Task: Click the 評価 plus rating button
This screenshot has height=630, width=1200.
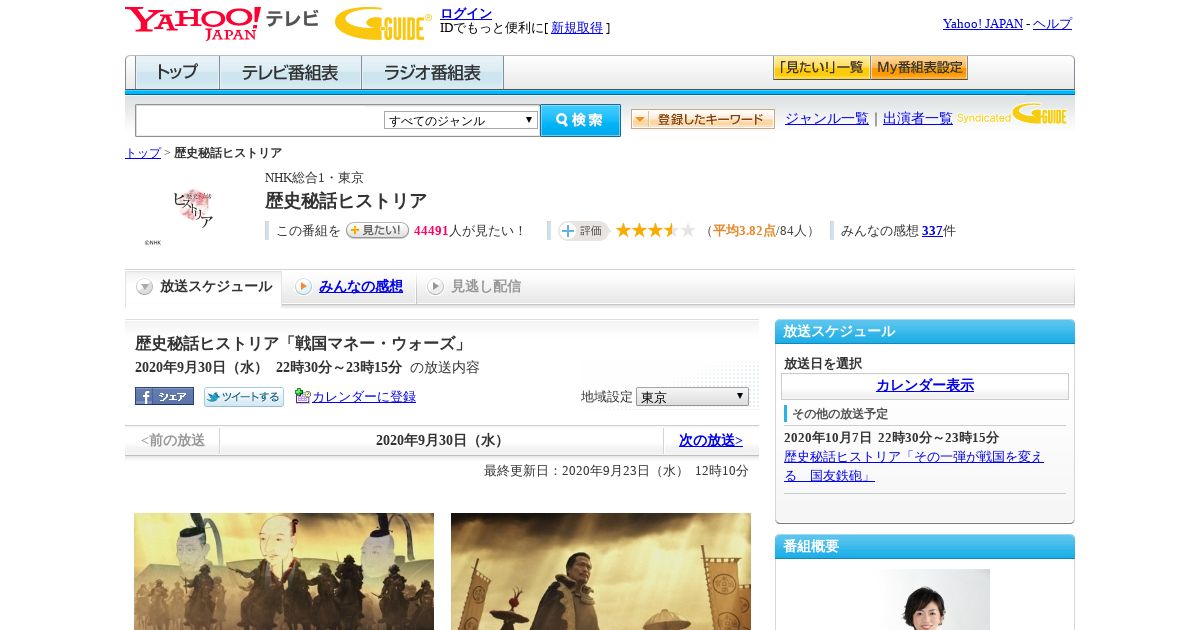Action: click(584, 231)
